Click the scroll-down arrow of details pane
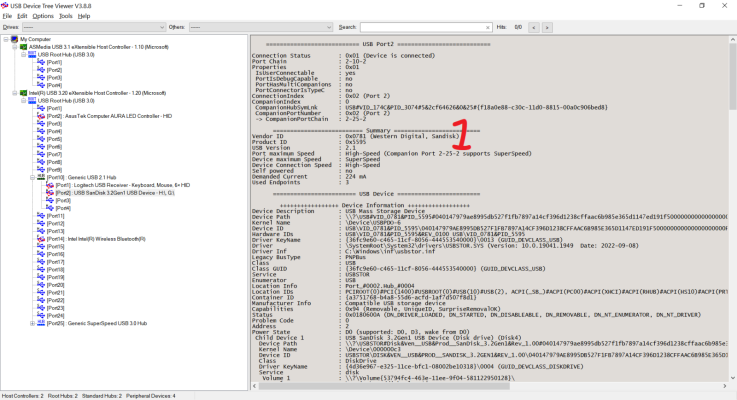Viewport: 737px width, 400px height. click(x=732, y=378)
